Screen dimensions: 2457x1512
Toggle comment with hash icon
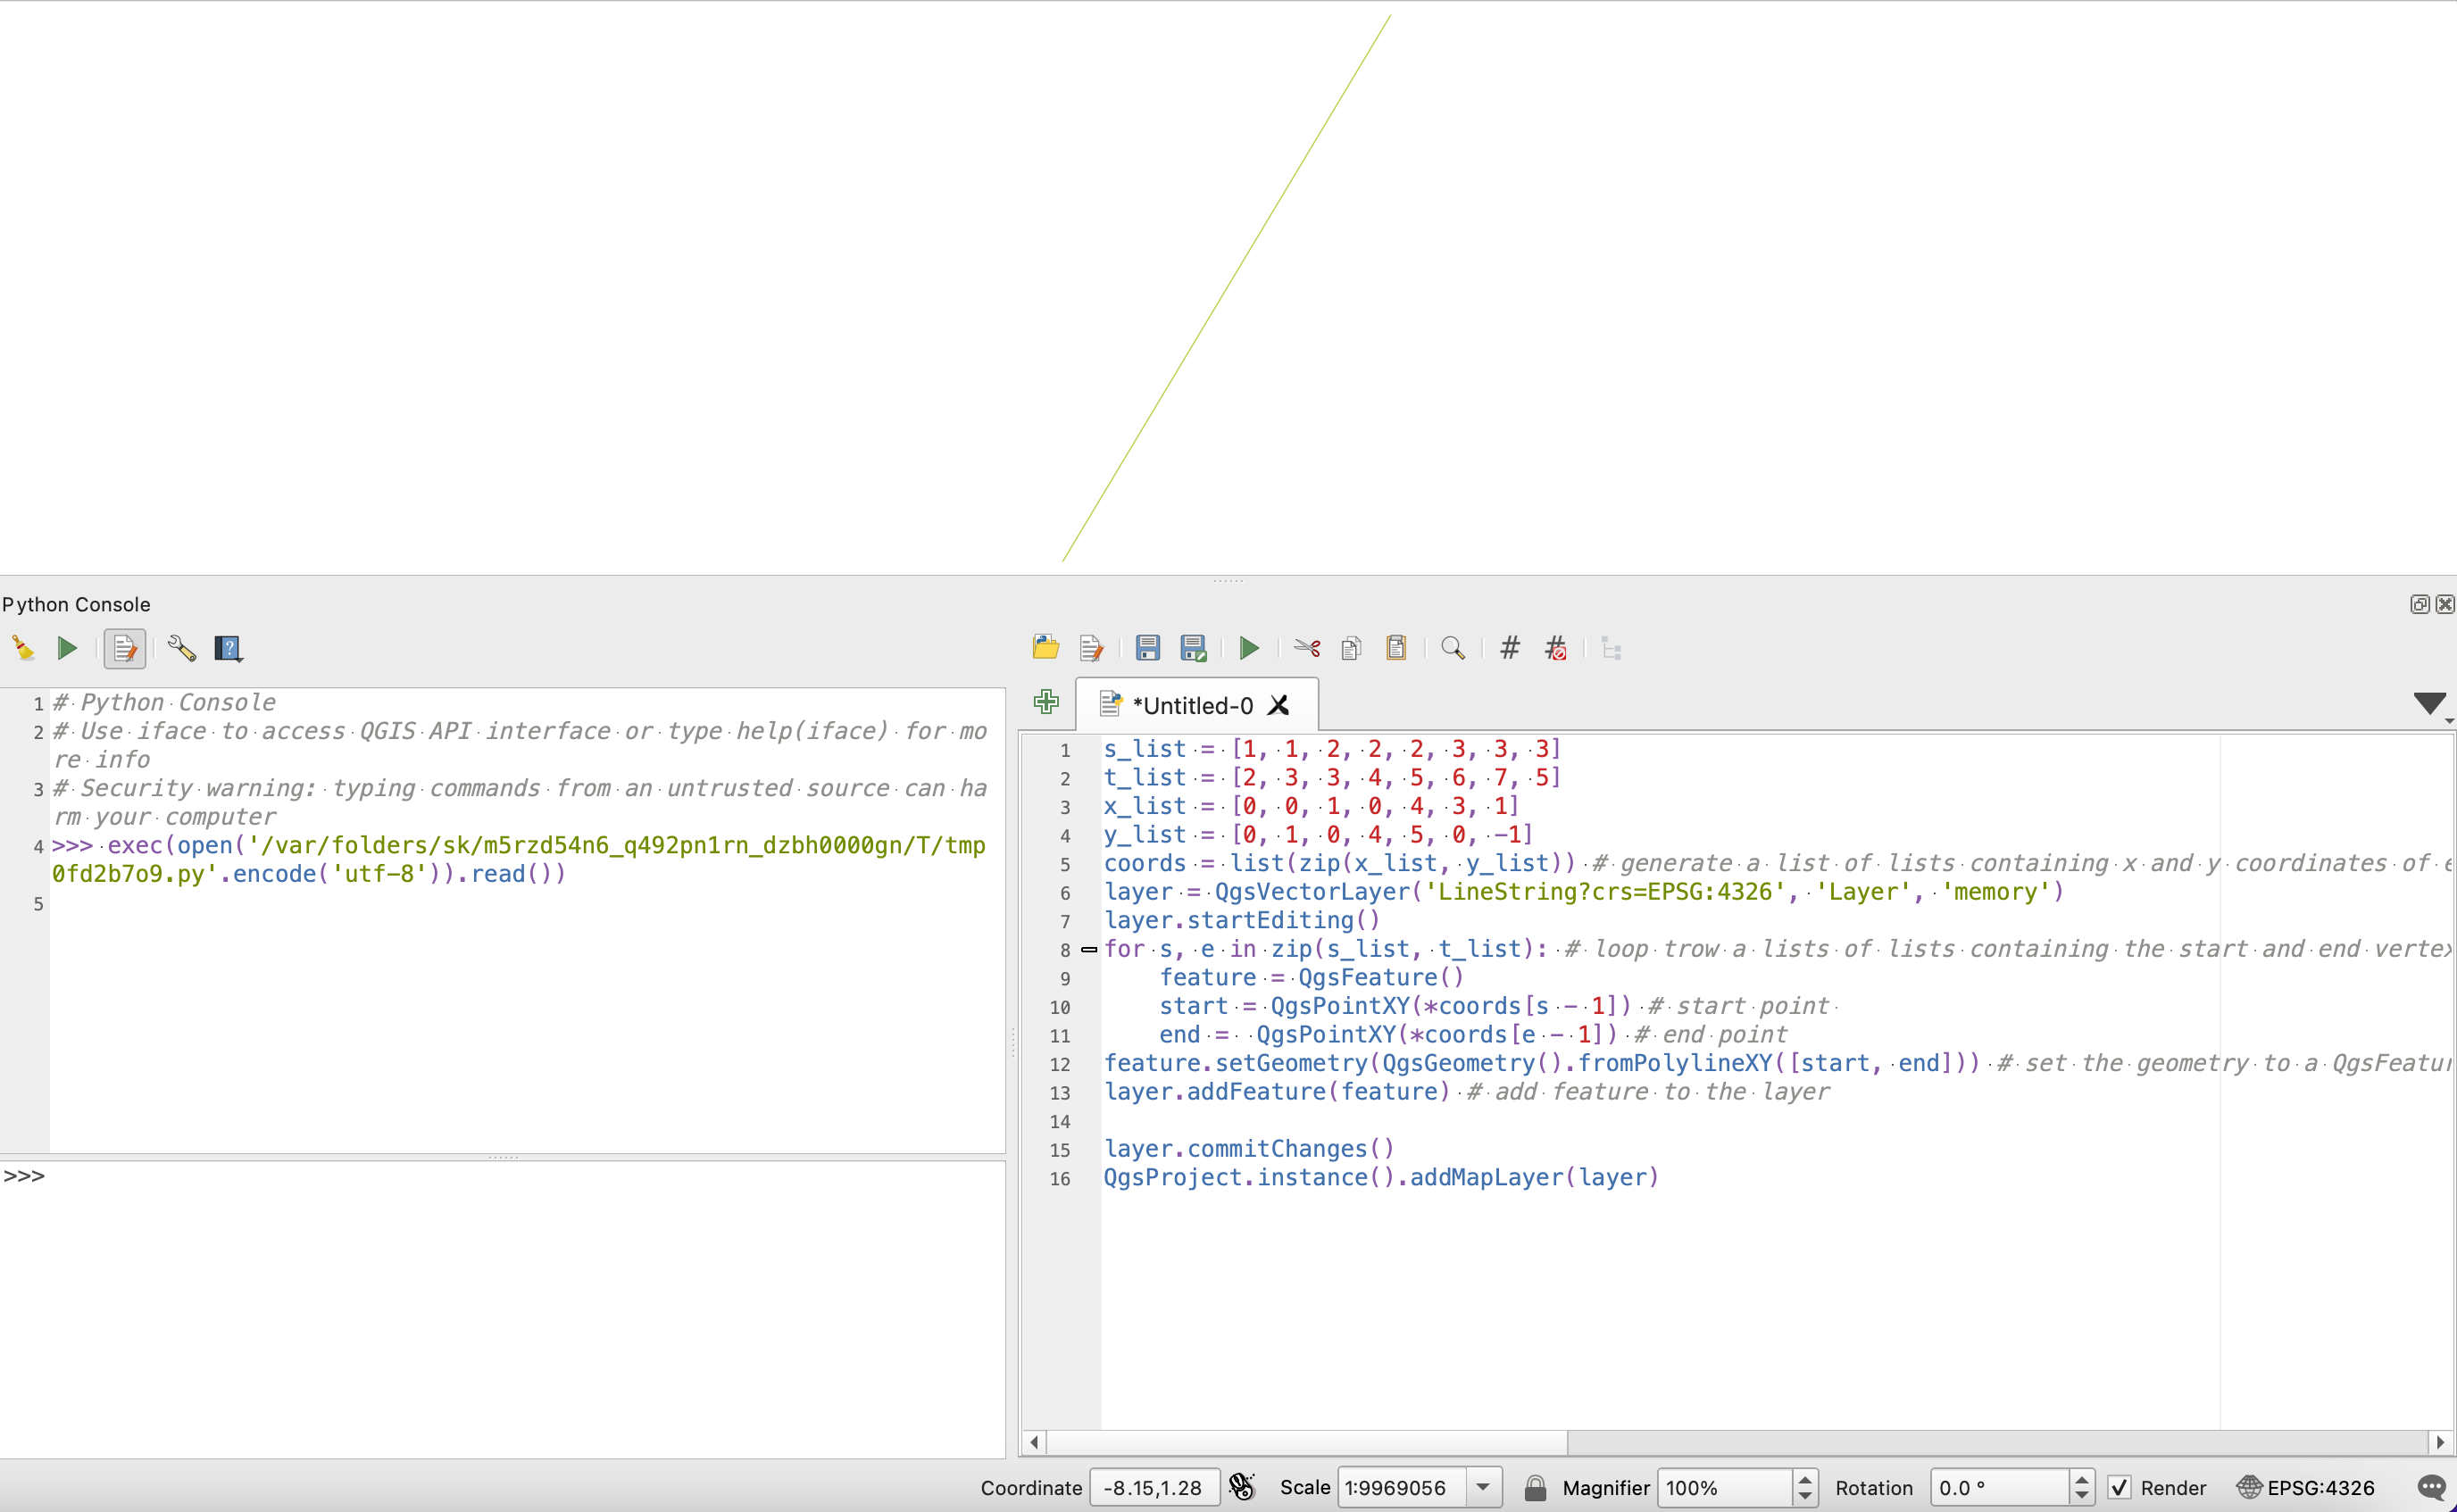(x=1510, y=648)
